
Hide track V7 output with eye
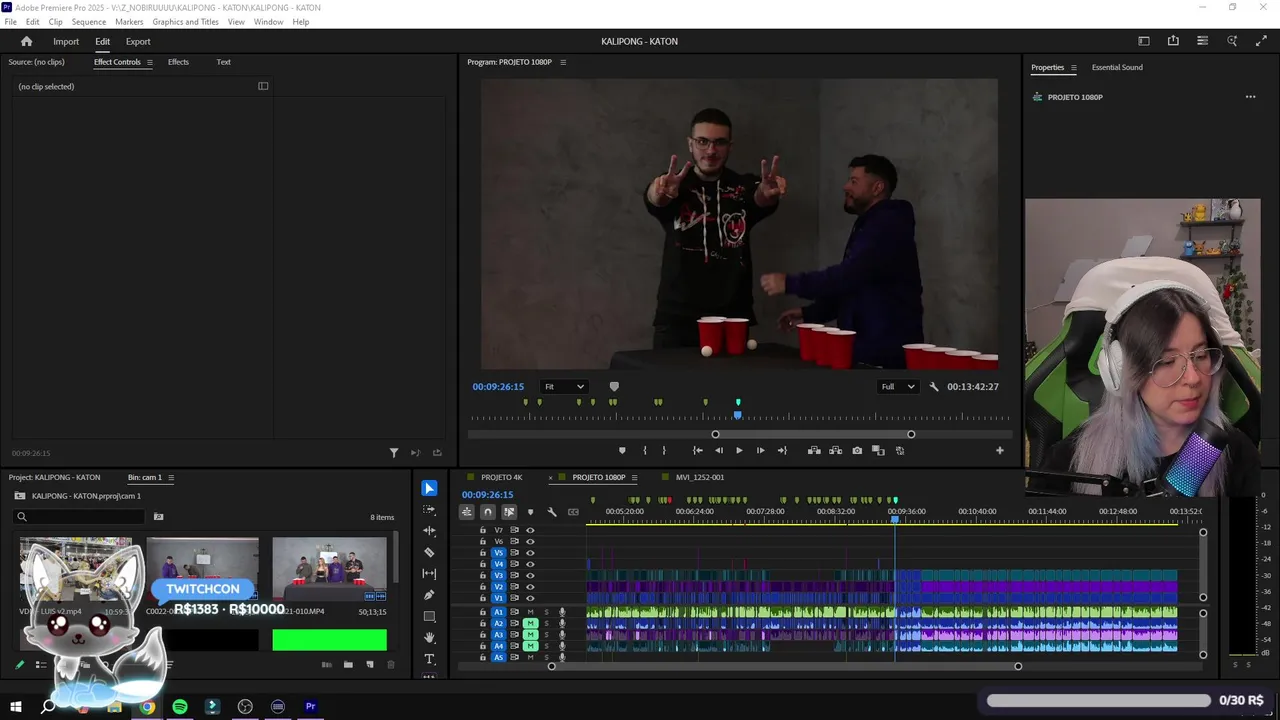pos(530,530)
